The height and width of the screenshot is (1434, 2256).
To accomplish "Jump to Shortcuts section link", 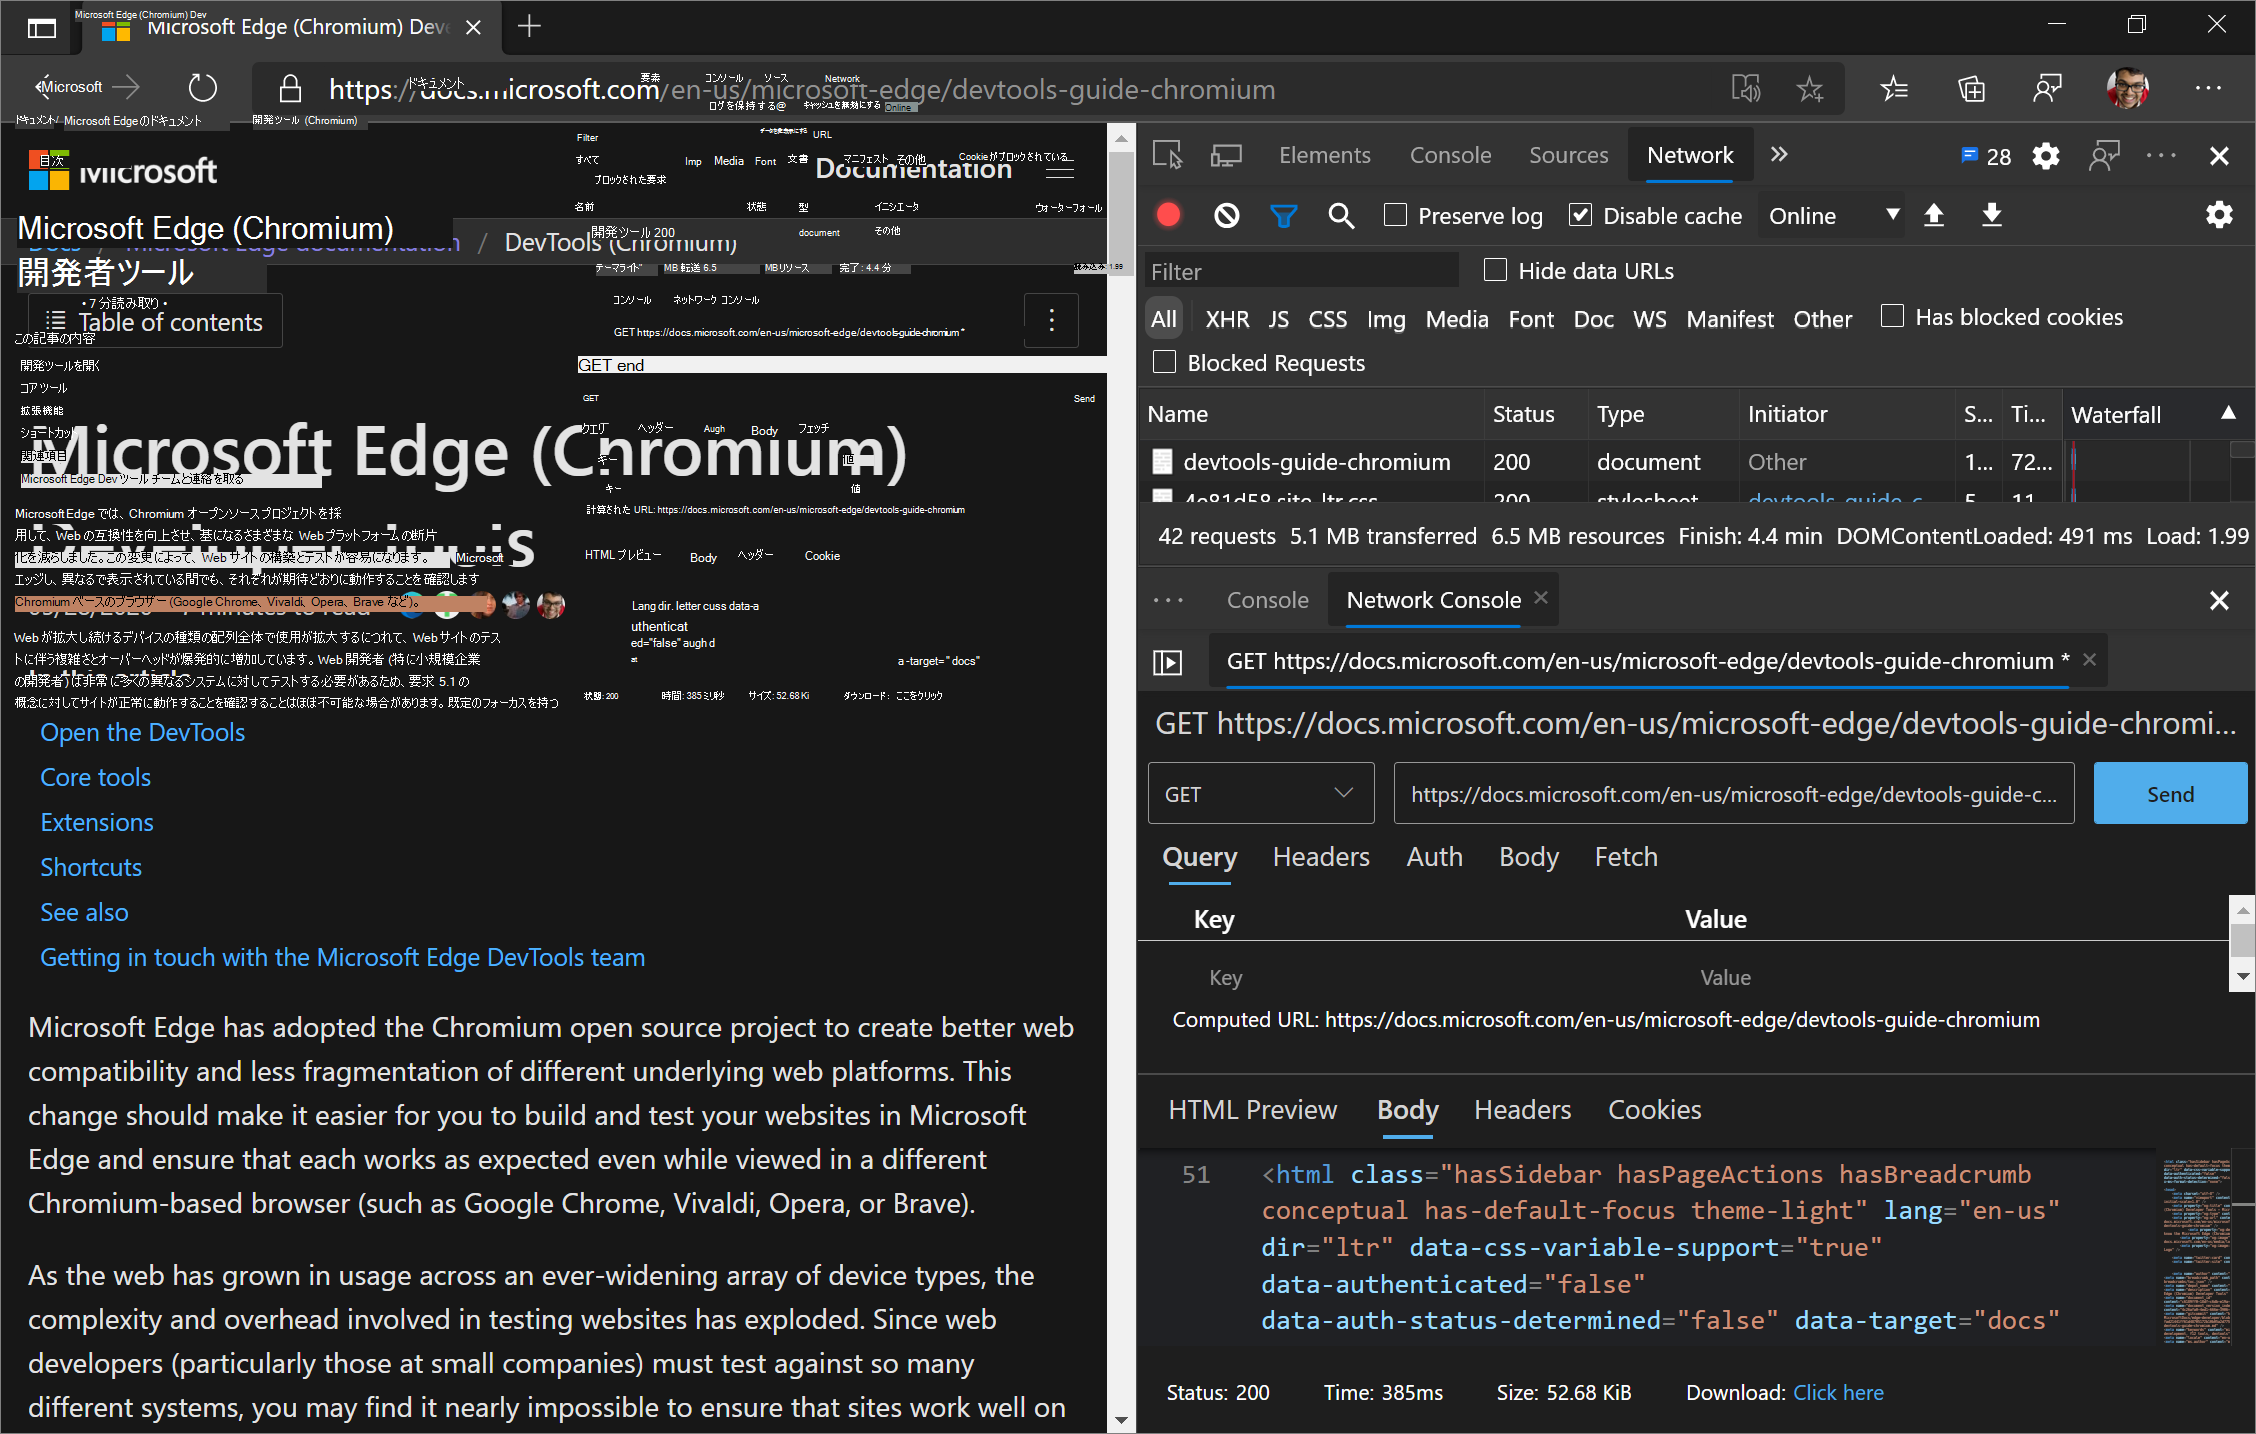I will pos(91,867).
